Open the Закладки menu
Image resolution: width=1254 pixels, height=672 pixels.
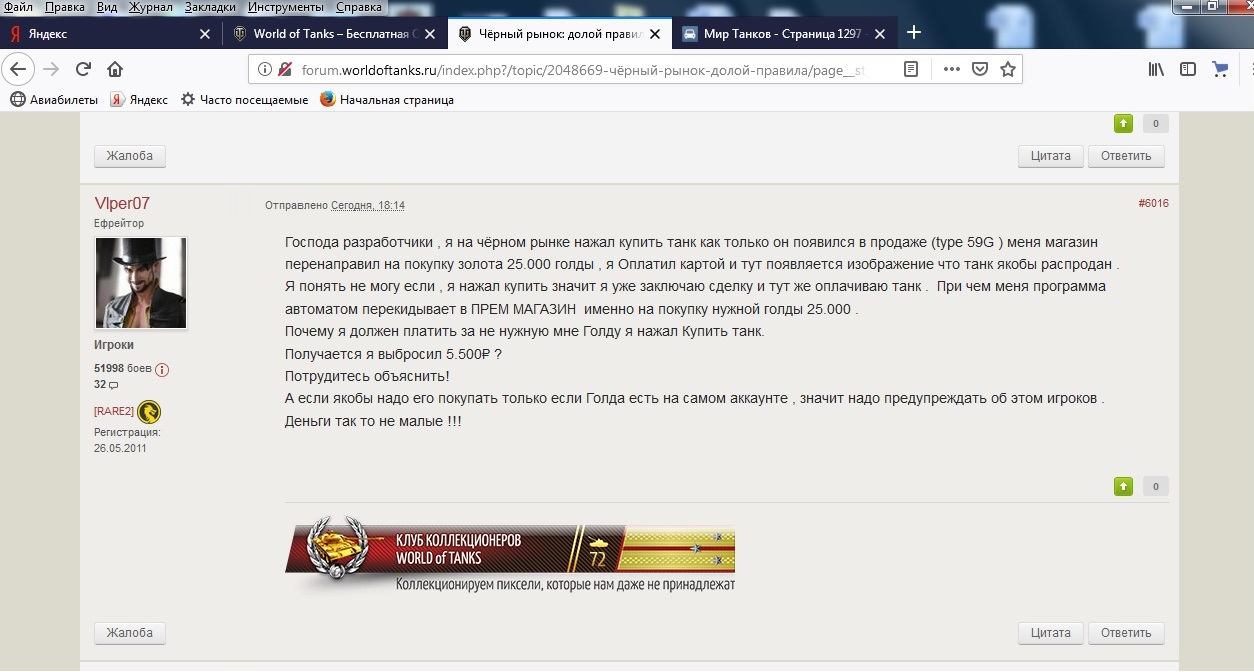click(210, 7)
